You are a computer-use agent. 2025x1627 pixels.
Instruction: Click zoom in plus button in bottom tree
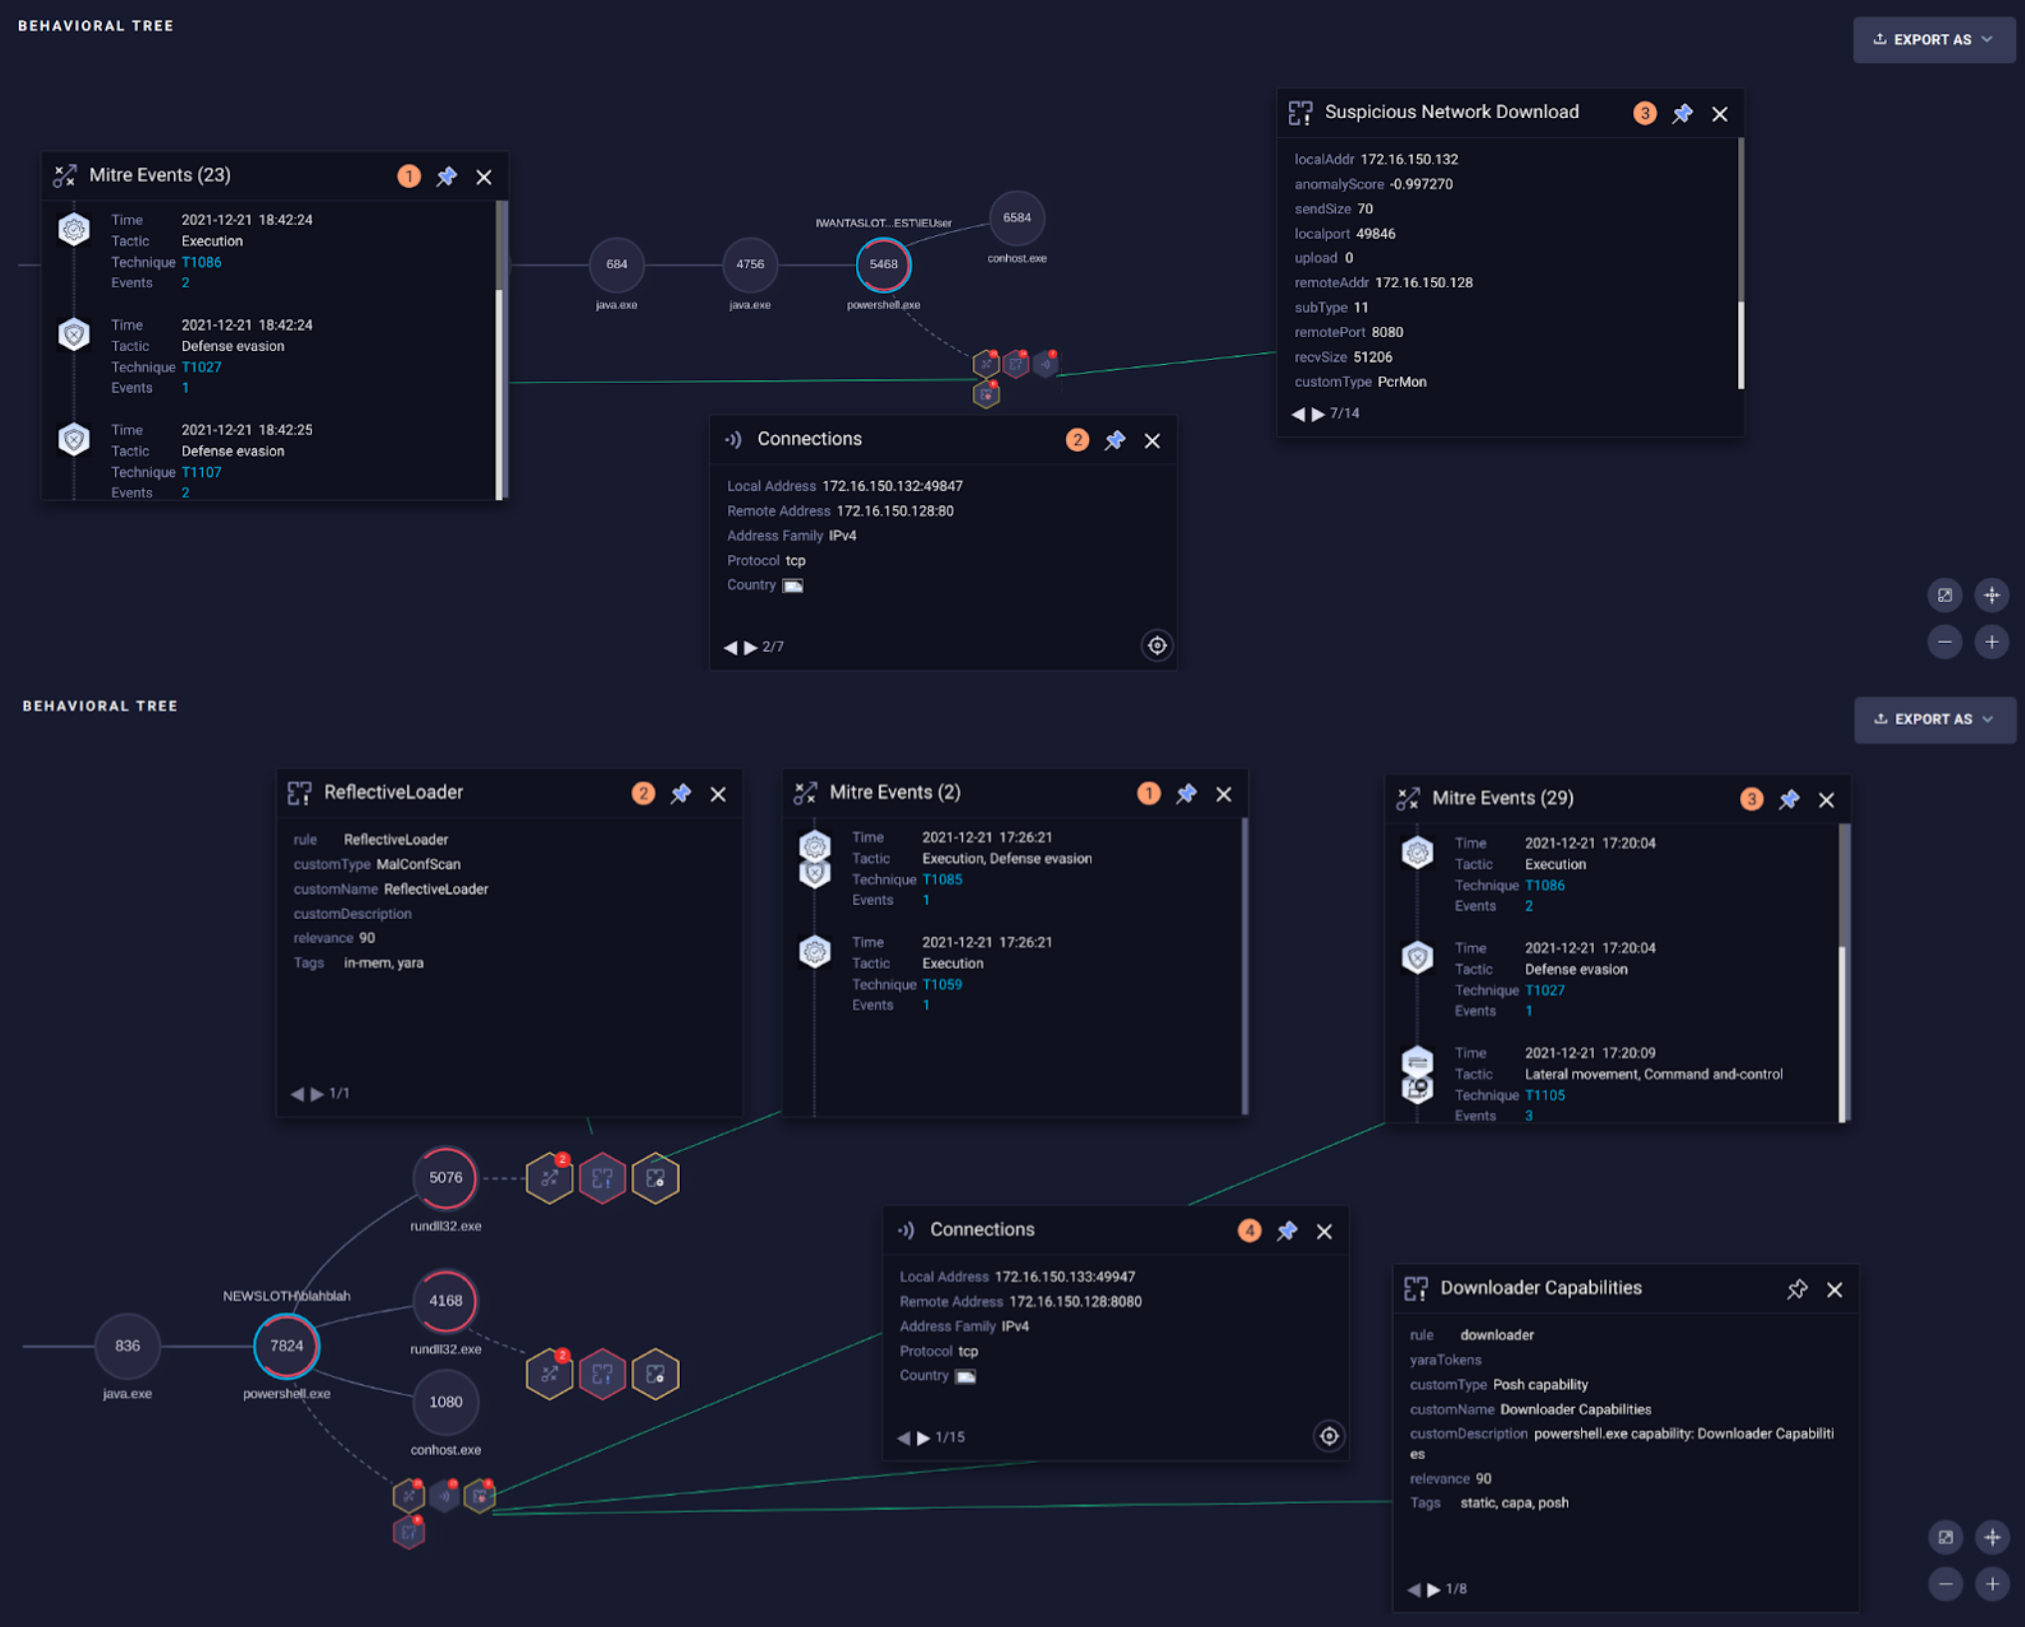click(x=1992, y=1584)
